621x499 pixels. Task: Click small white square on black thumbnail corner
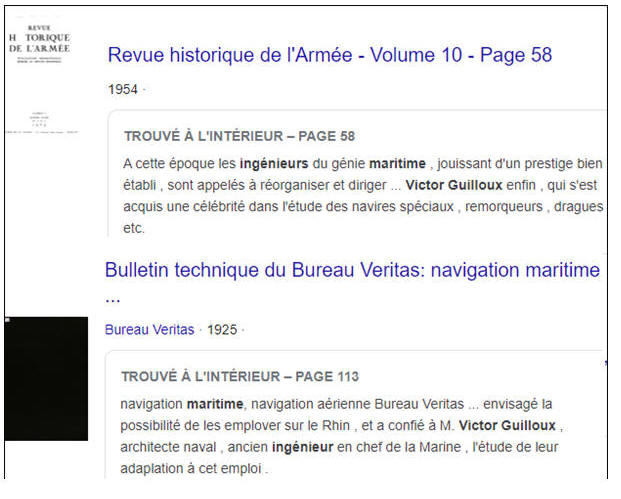(7, 320)
